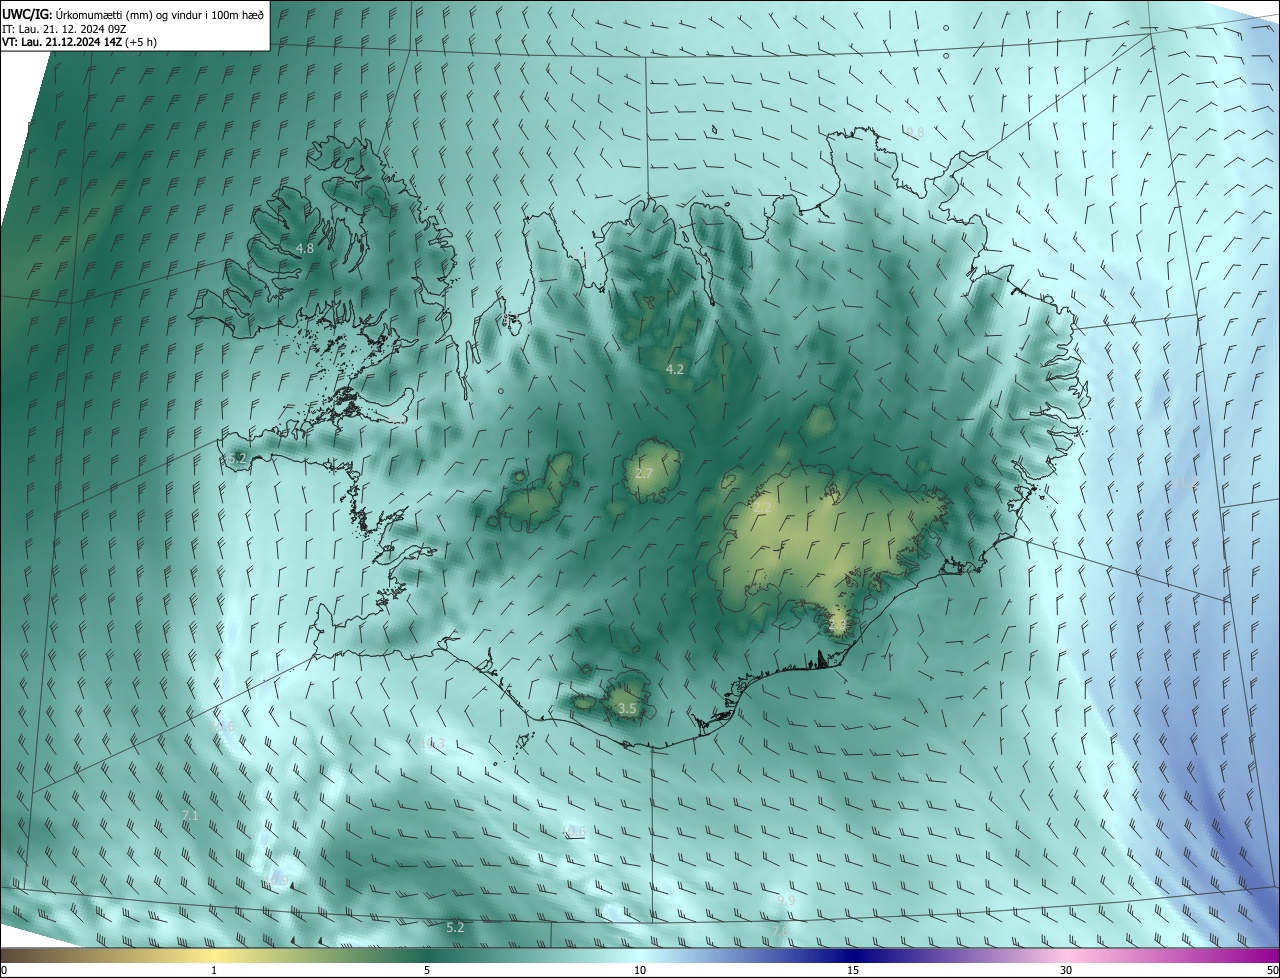
Task: Click the 7.6 value near the bottom edge
Action: [780, 931]
